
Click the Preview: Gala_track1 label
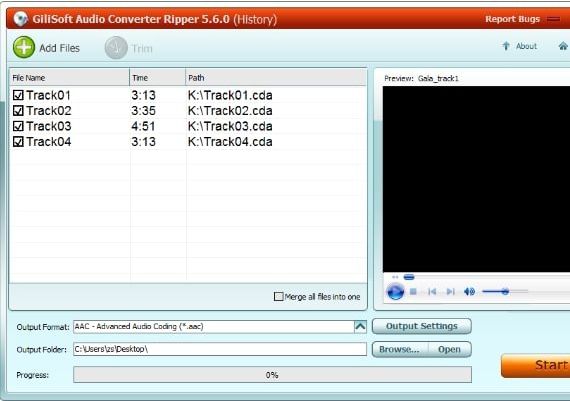click(421, 78)
